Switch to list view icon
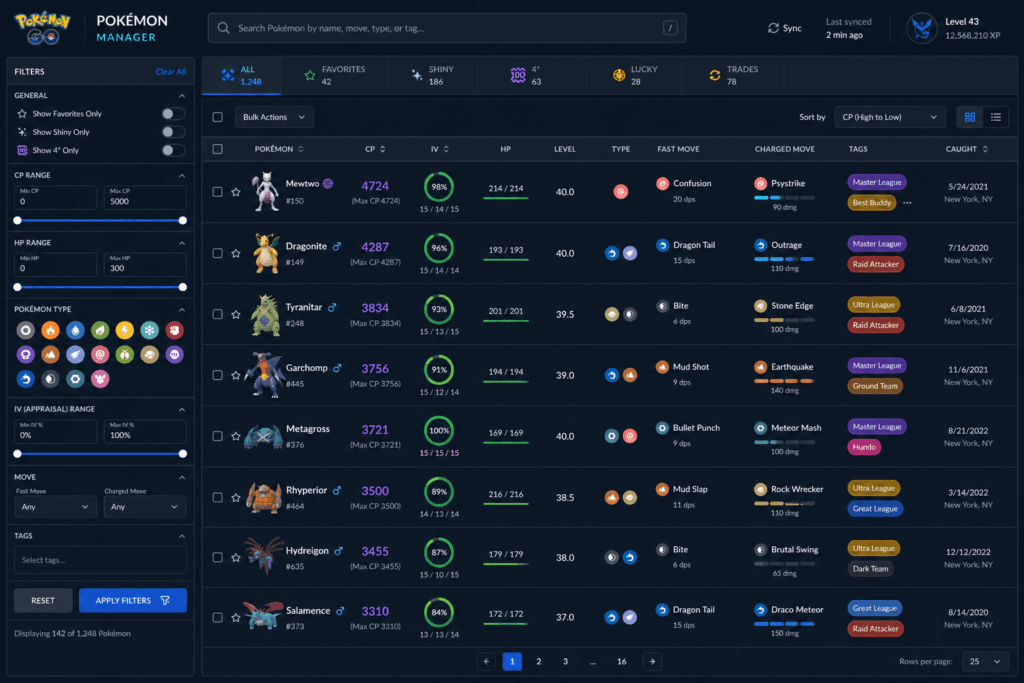Image resolution: width=1024 pixels, height=683 pixels. [x=996, y=118]
